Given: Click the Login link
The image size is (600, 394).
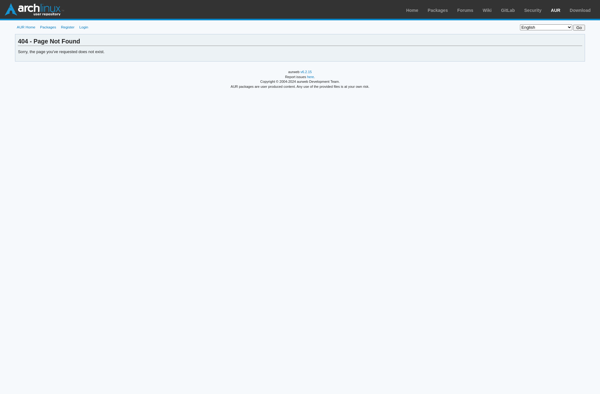Looking at the screenshot, I should 83,27.
